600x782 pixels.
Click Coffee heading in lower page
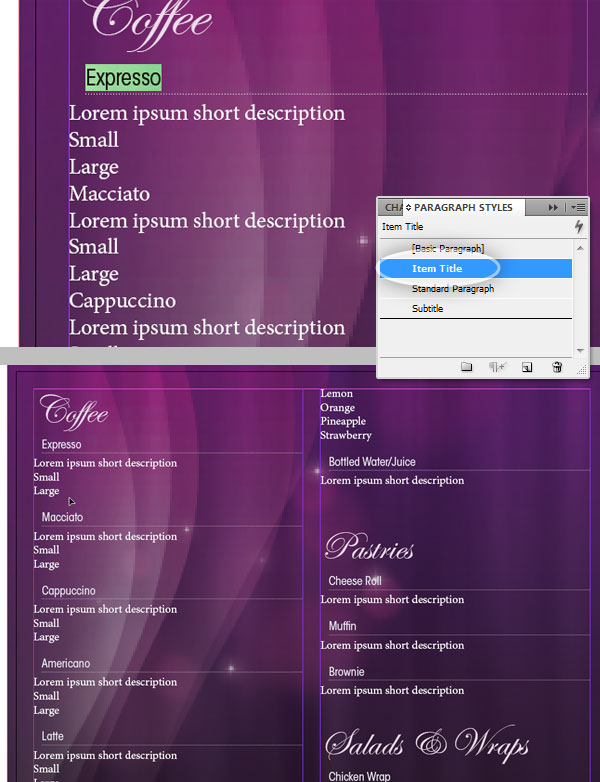(x=74, y=412)
